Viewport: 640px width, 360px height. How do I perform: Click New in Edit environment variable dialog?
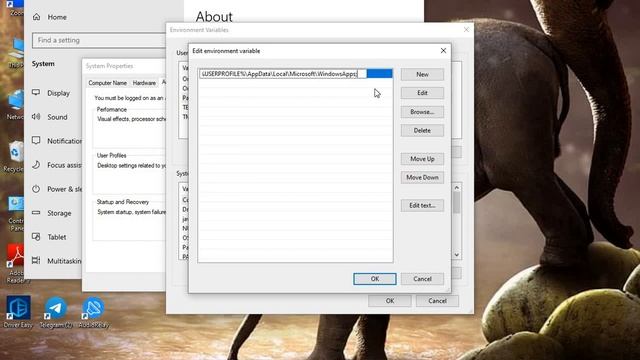pyautogui.click(x=422, y=74)
